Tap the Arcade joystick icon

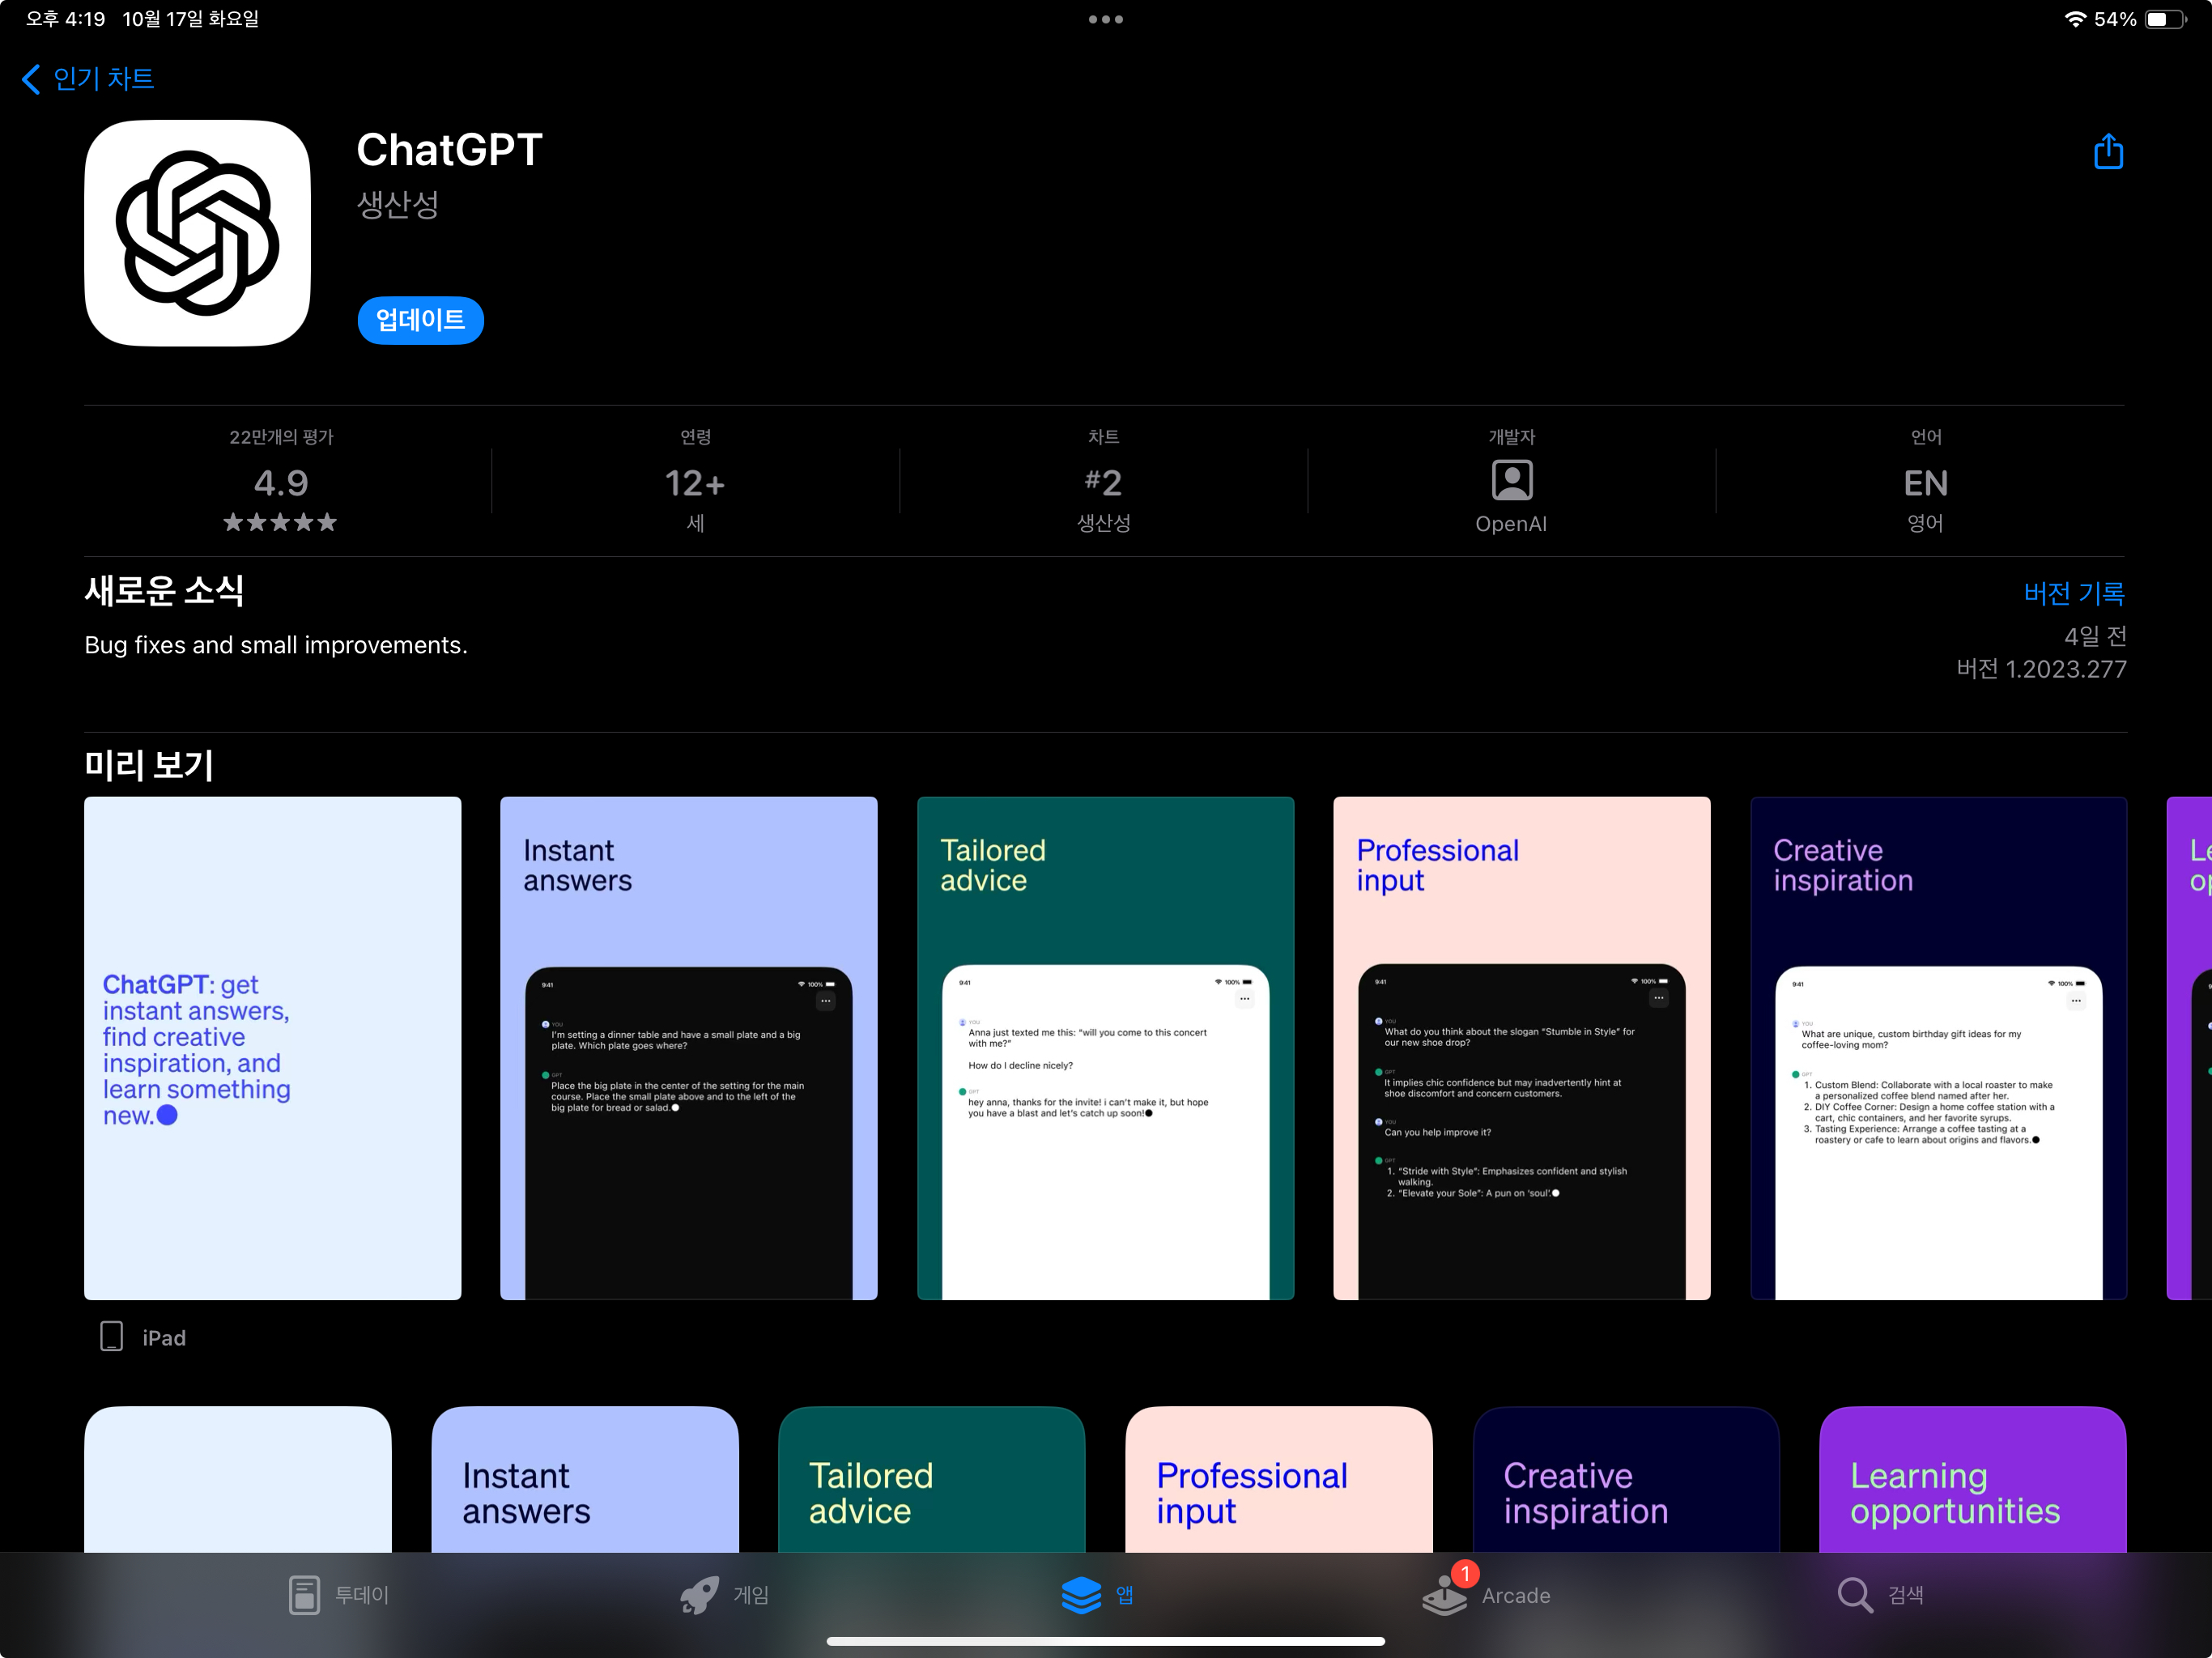coord(1443,1594)
